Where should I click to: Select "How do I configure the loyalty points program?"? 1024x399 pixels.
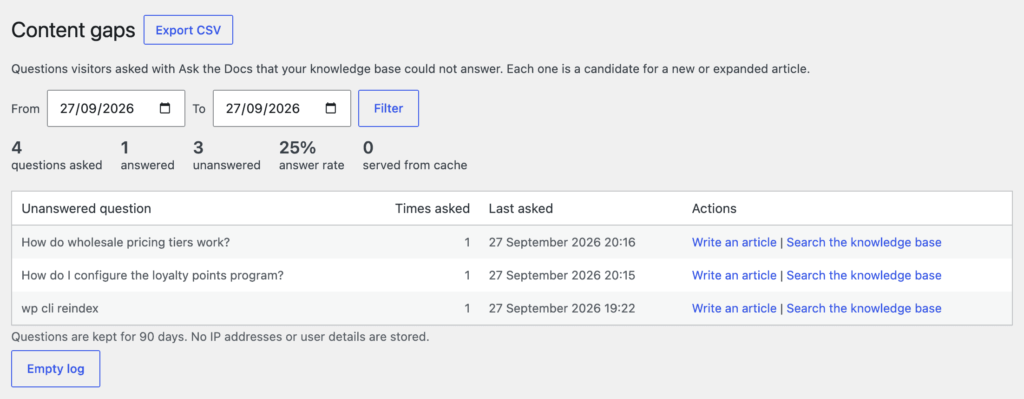(x=153, y=275)
